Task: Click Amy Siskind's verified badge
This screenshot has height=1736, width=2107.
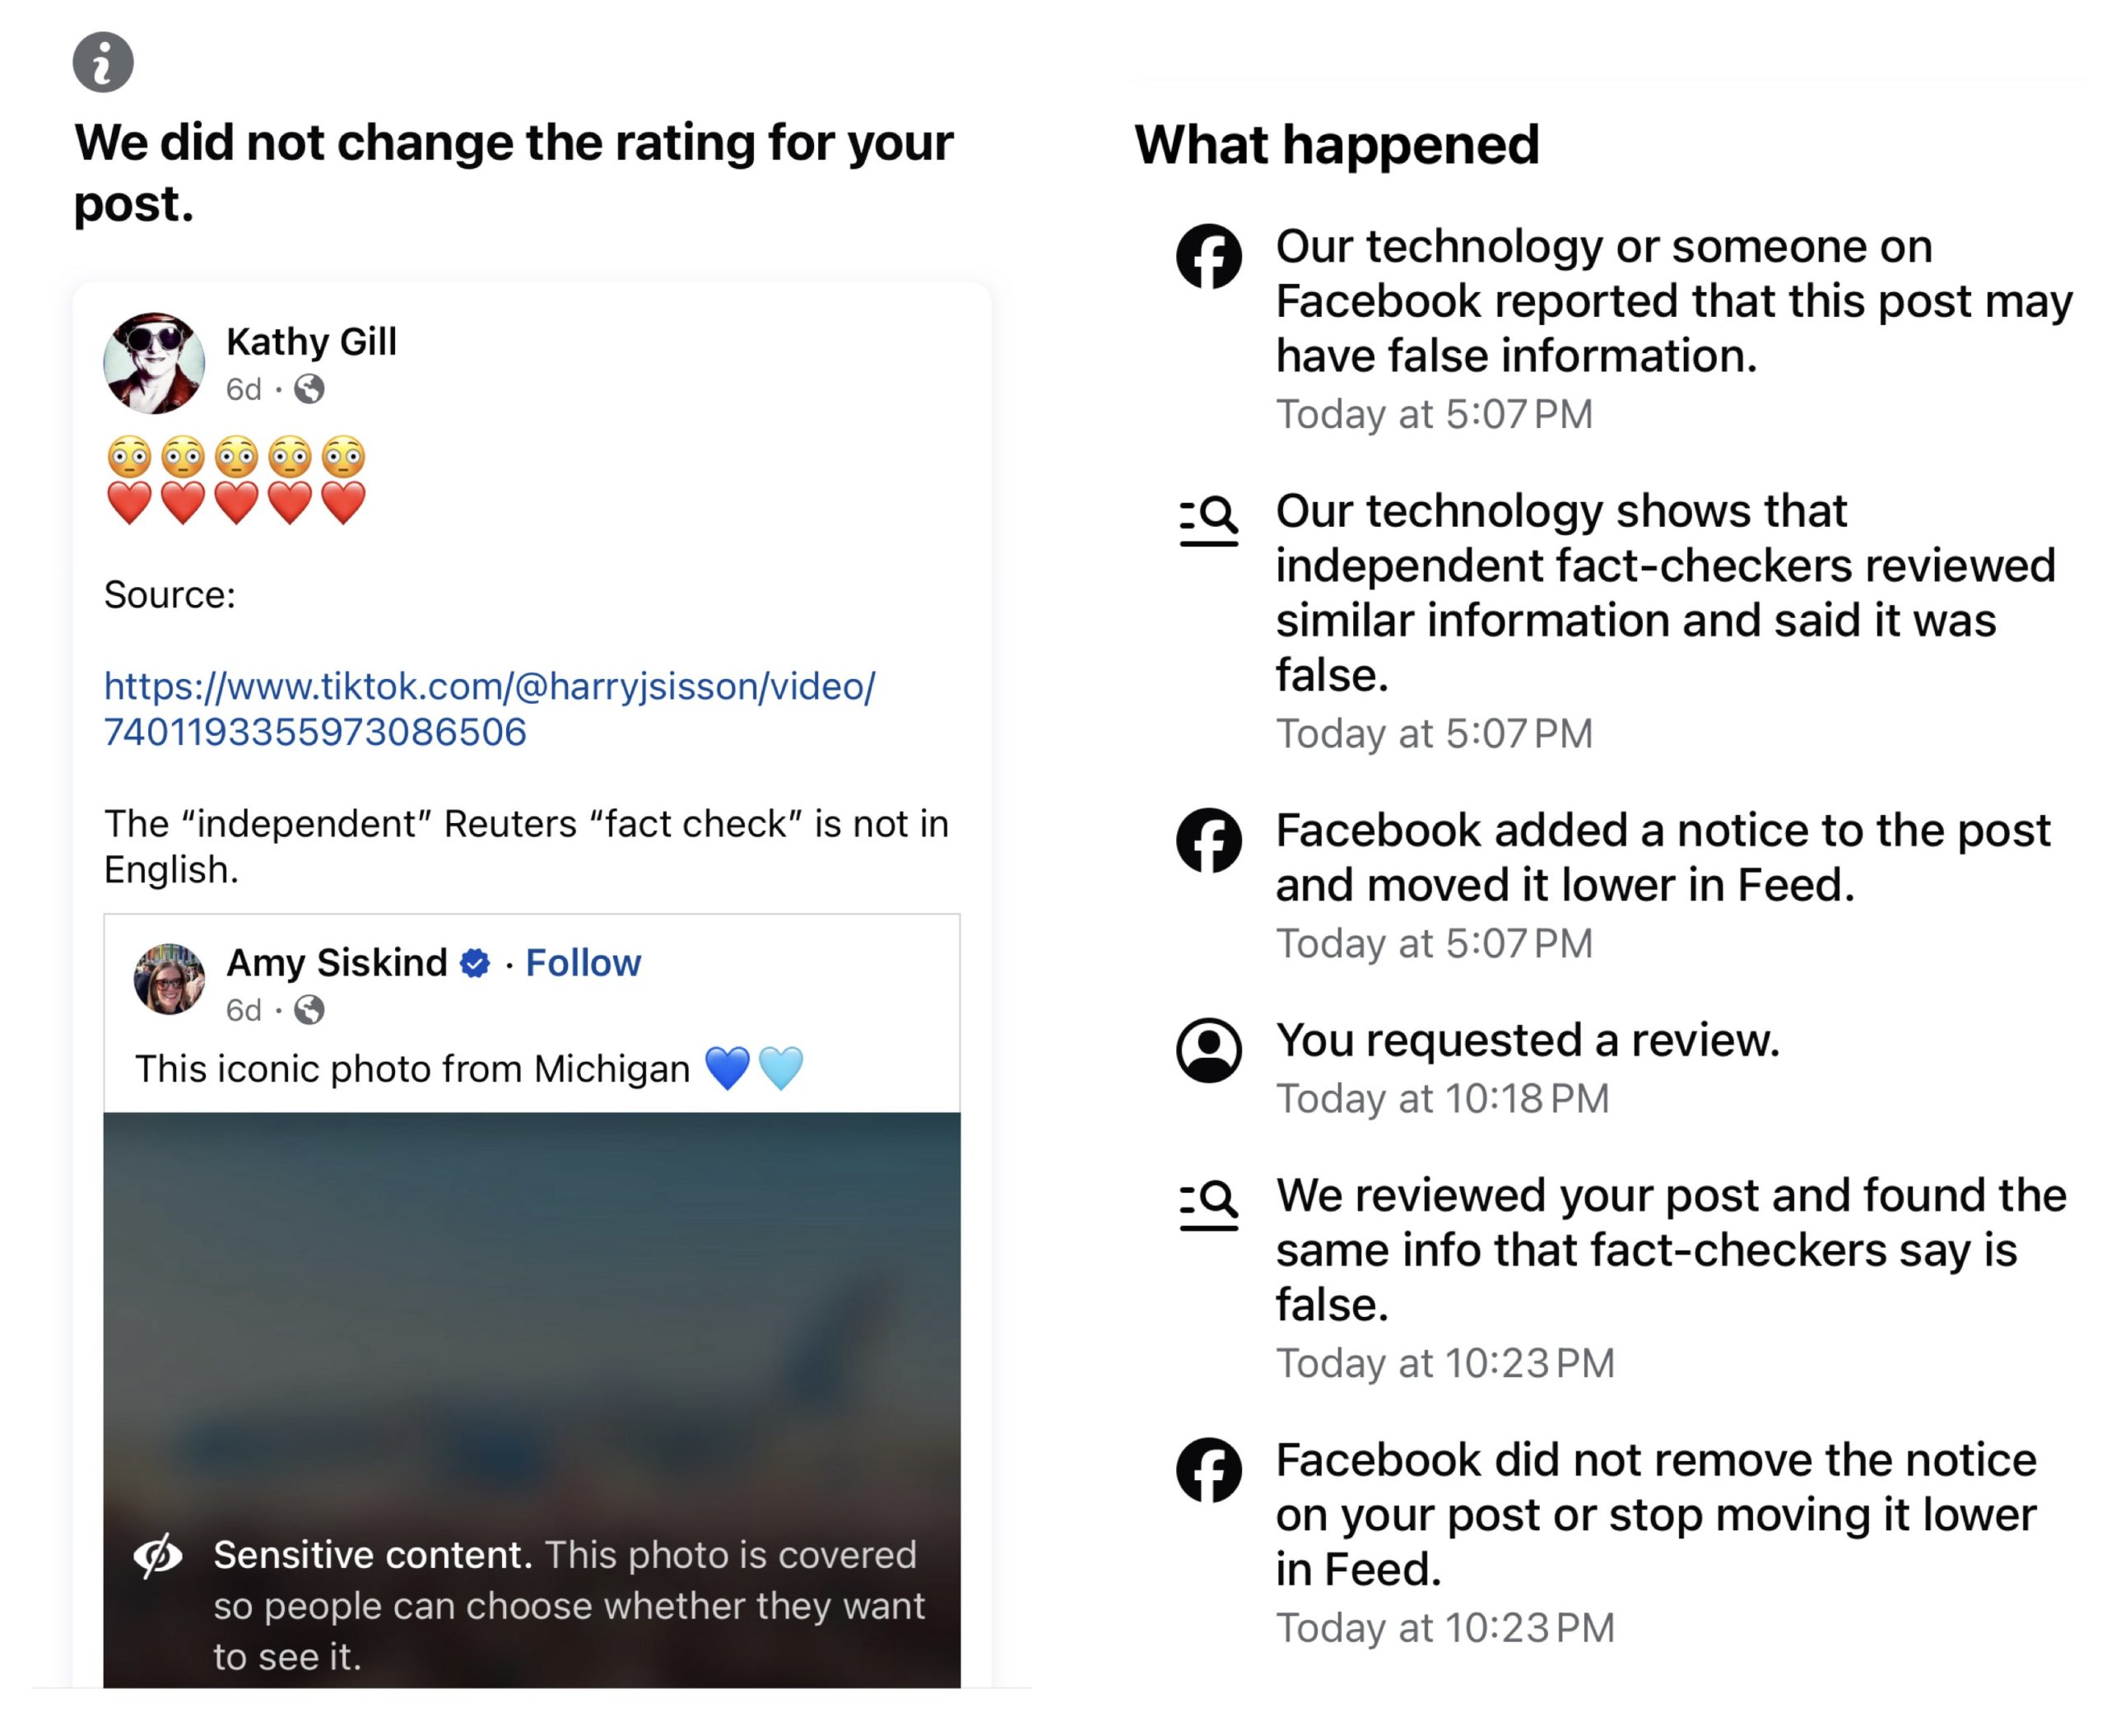Action: (x=475, y=963)
